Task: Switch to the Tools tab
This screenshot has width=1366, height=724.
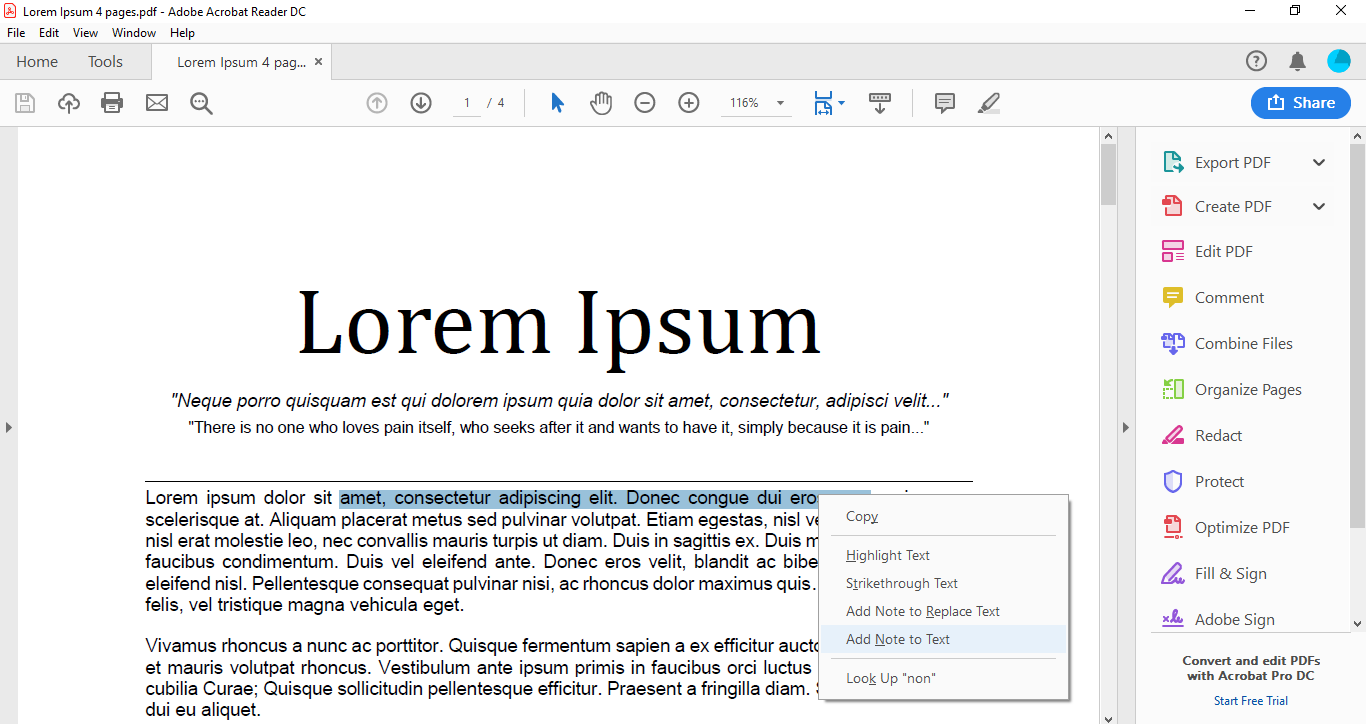Action: (x=105, y=62)
